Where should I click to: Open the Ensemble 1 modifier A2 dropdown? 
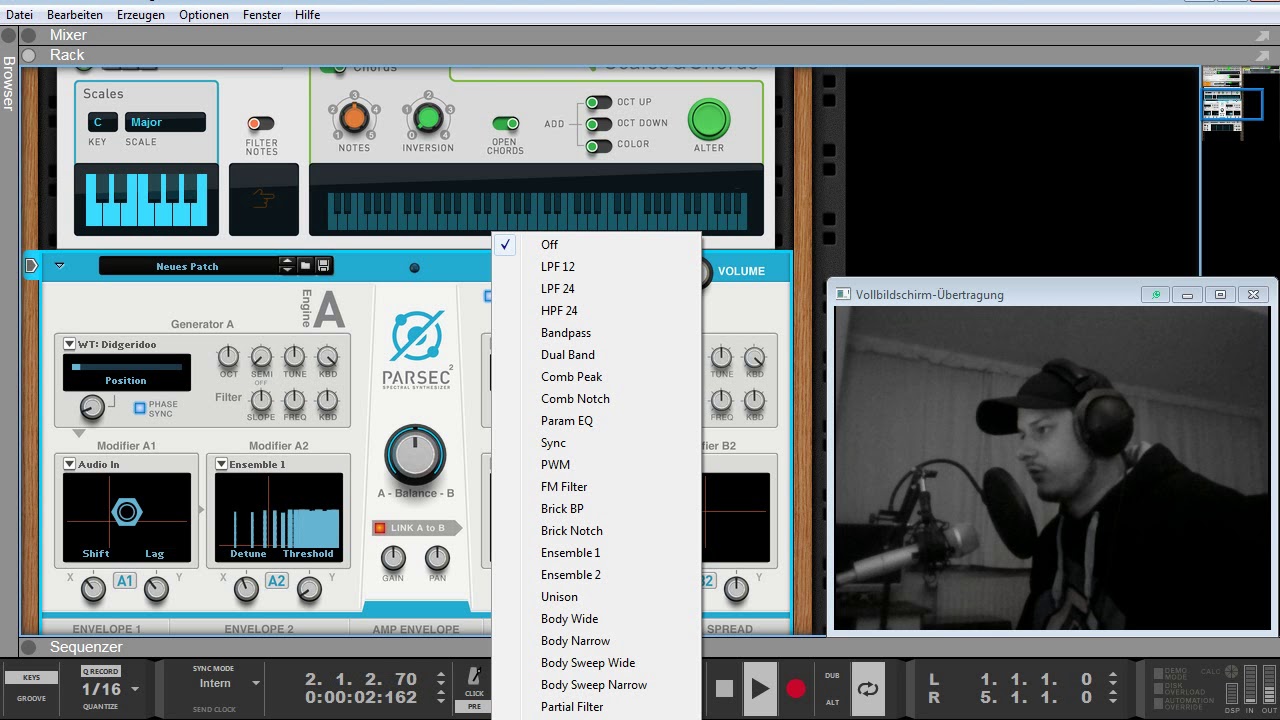point(221,464)
